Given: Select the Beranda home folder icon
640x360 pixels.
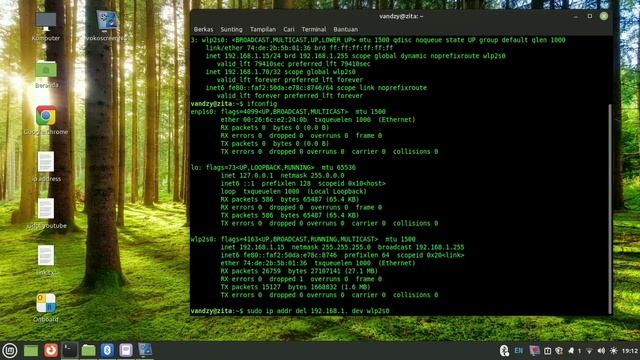Looking at the screenshot, I should coord(46,74).
